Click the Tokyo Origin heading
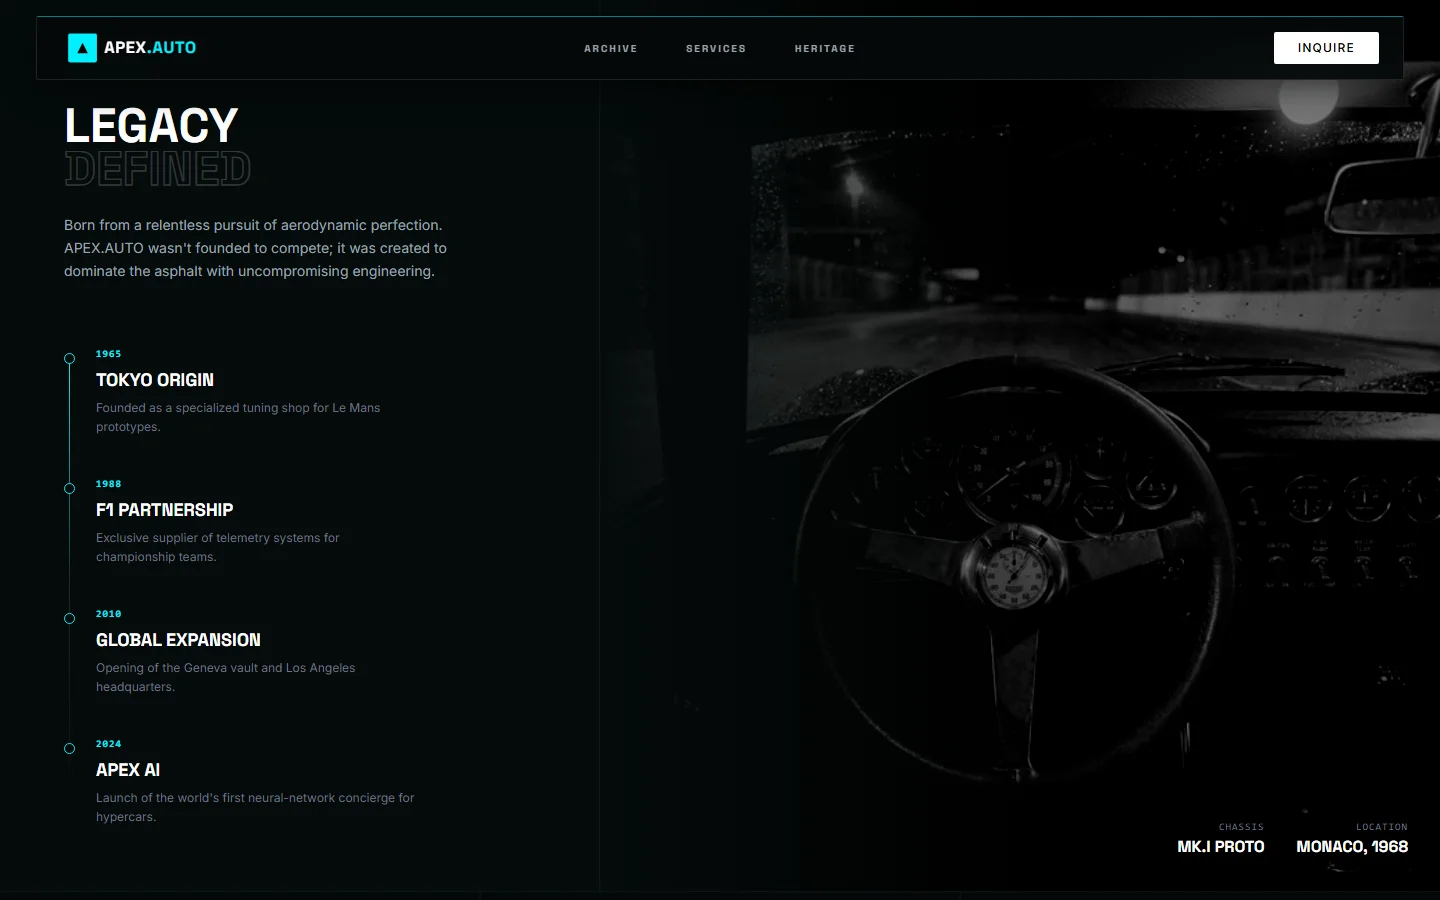 tap(155, 380)
